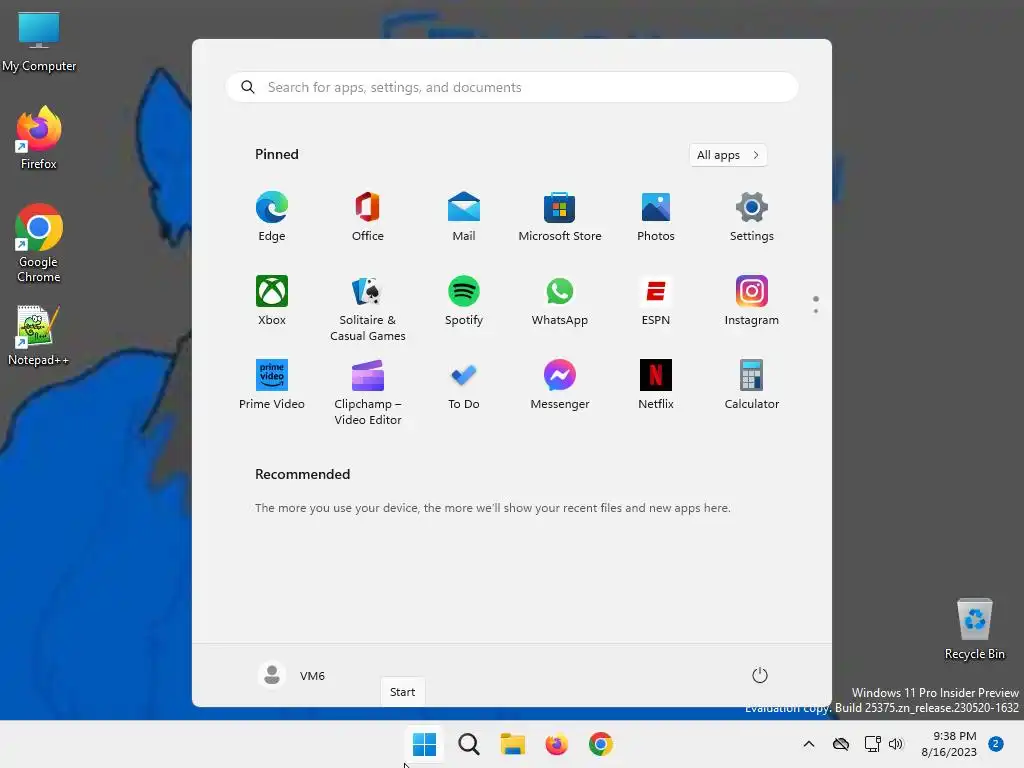Open taskbar Search magnifier
This screenshot has height=768, width=1024.
pyautogui.click(x=468, y=744)
